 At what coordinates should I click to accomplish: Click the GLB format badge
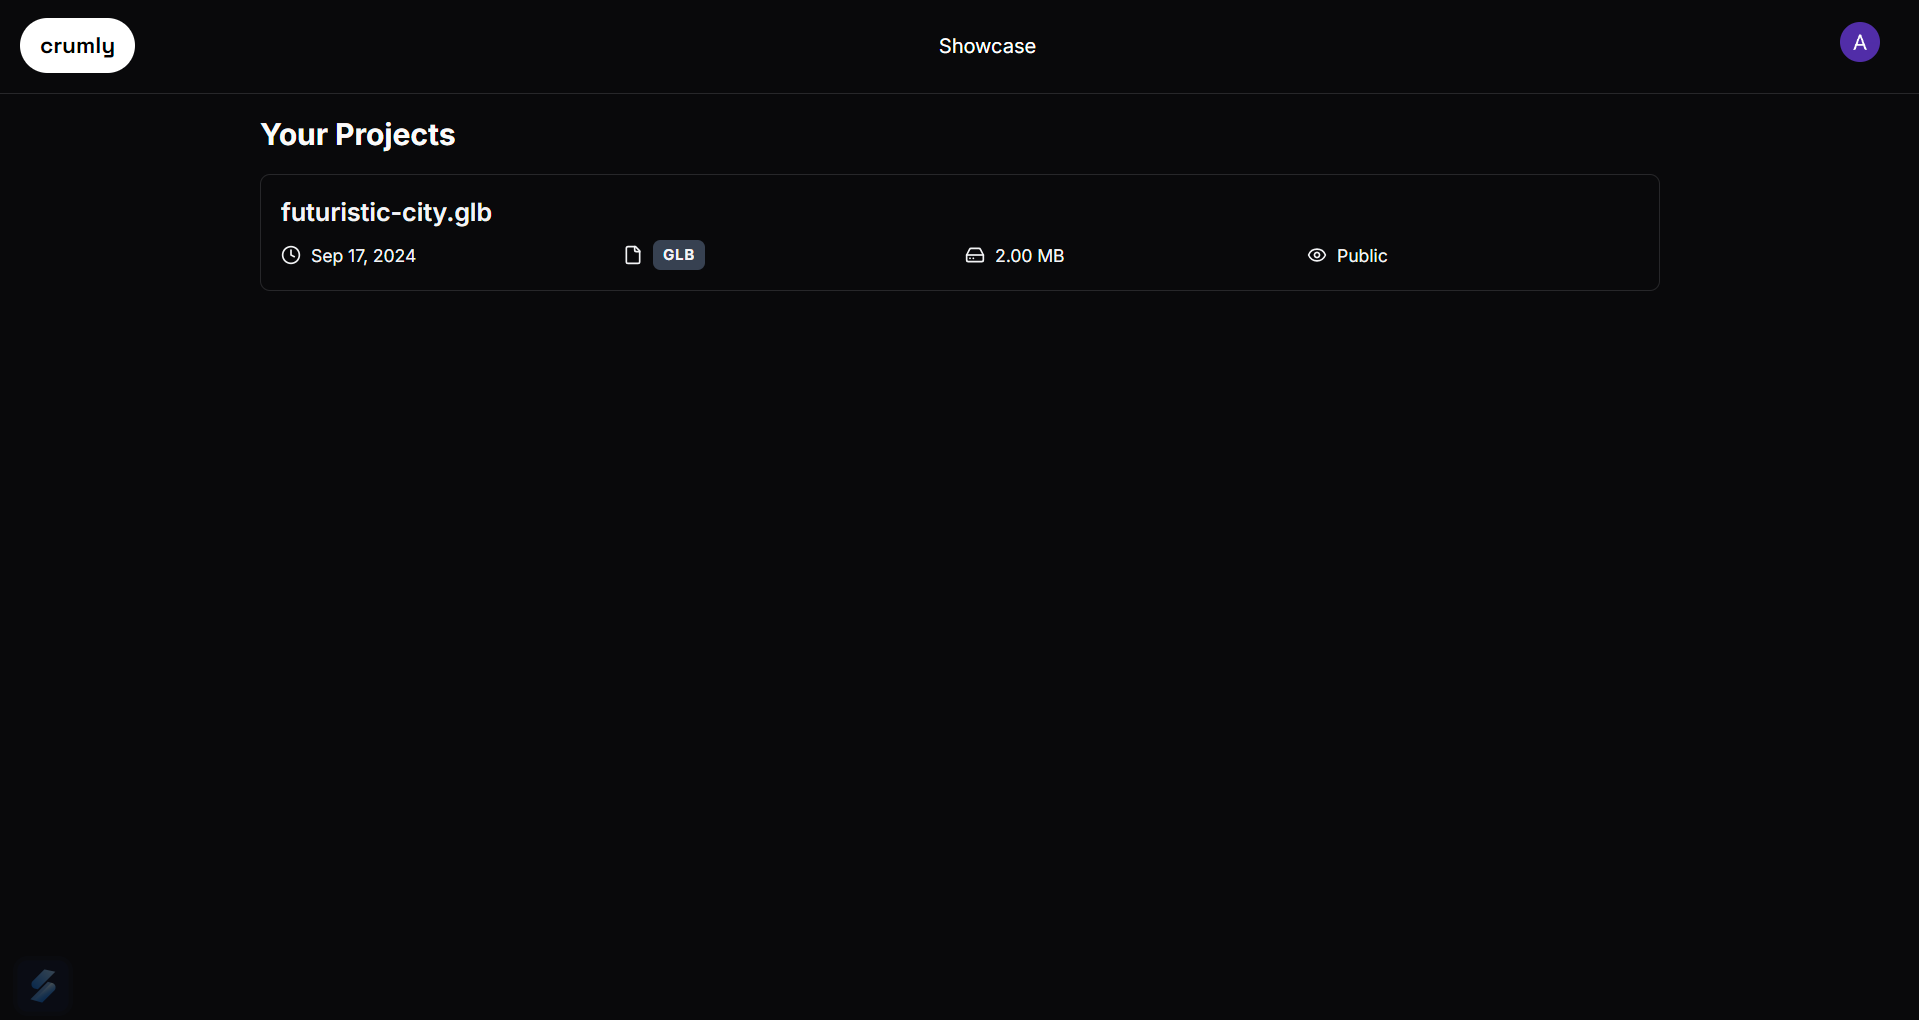coord(679,255)
